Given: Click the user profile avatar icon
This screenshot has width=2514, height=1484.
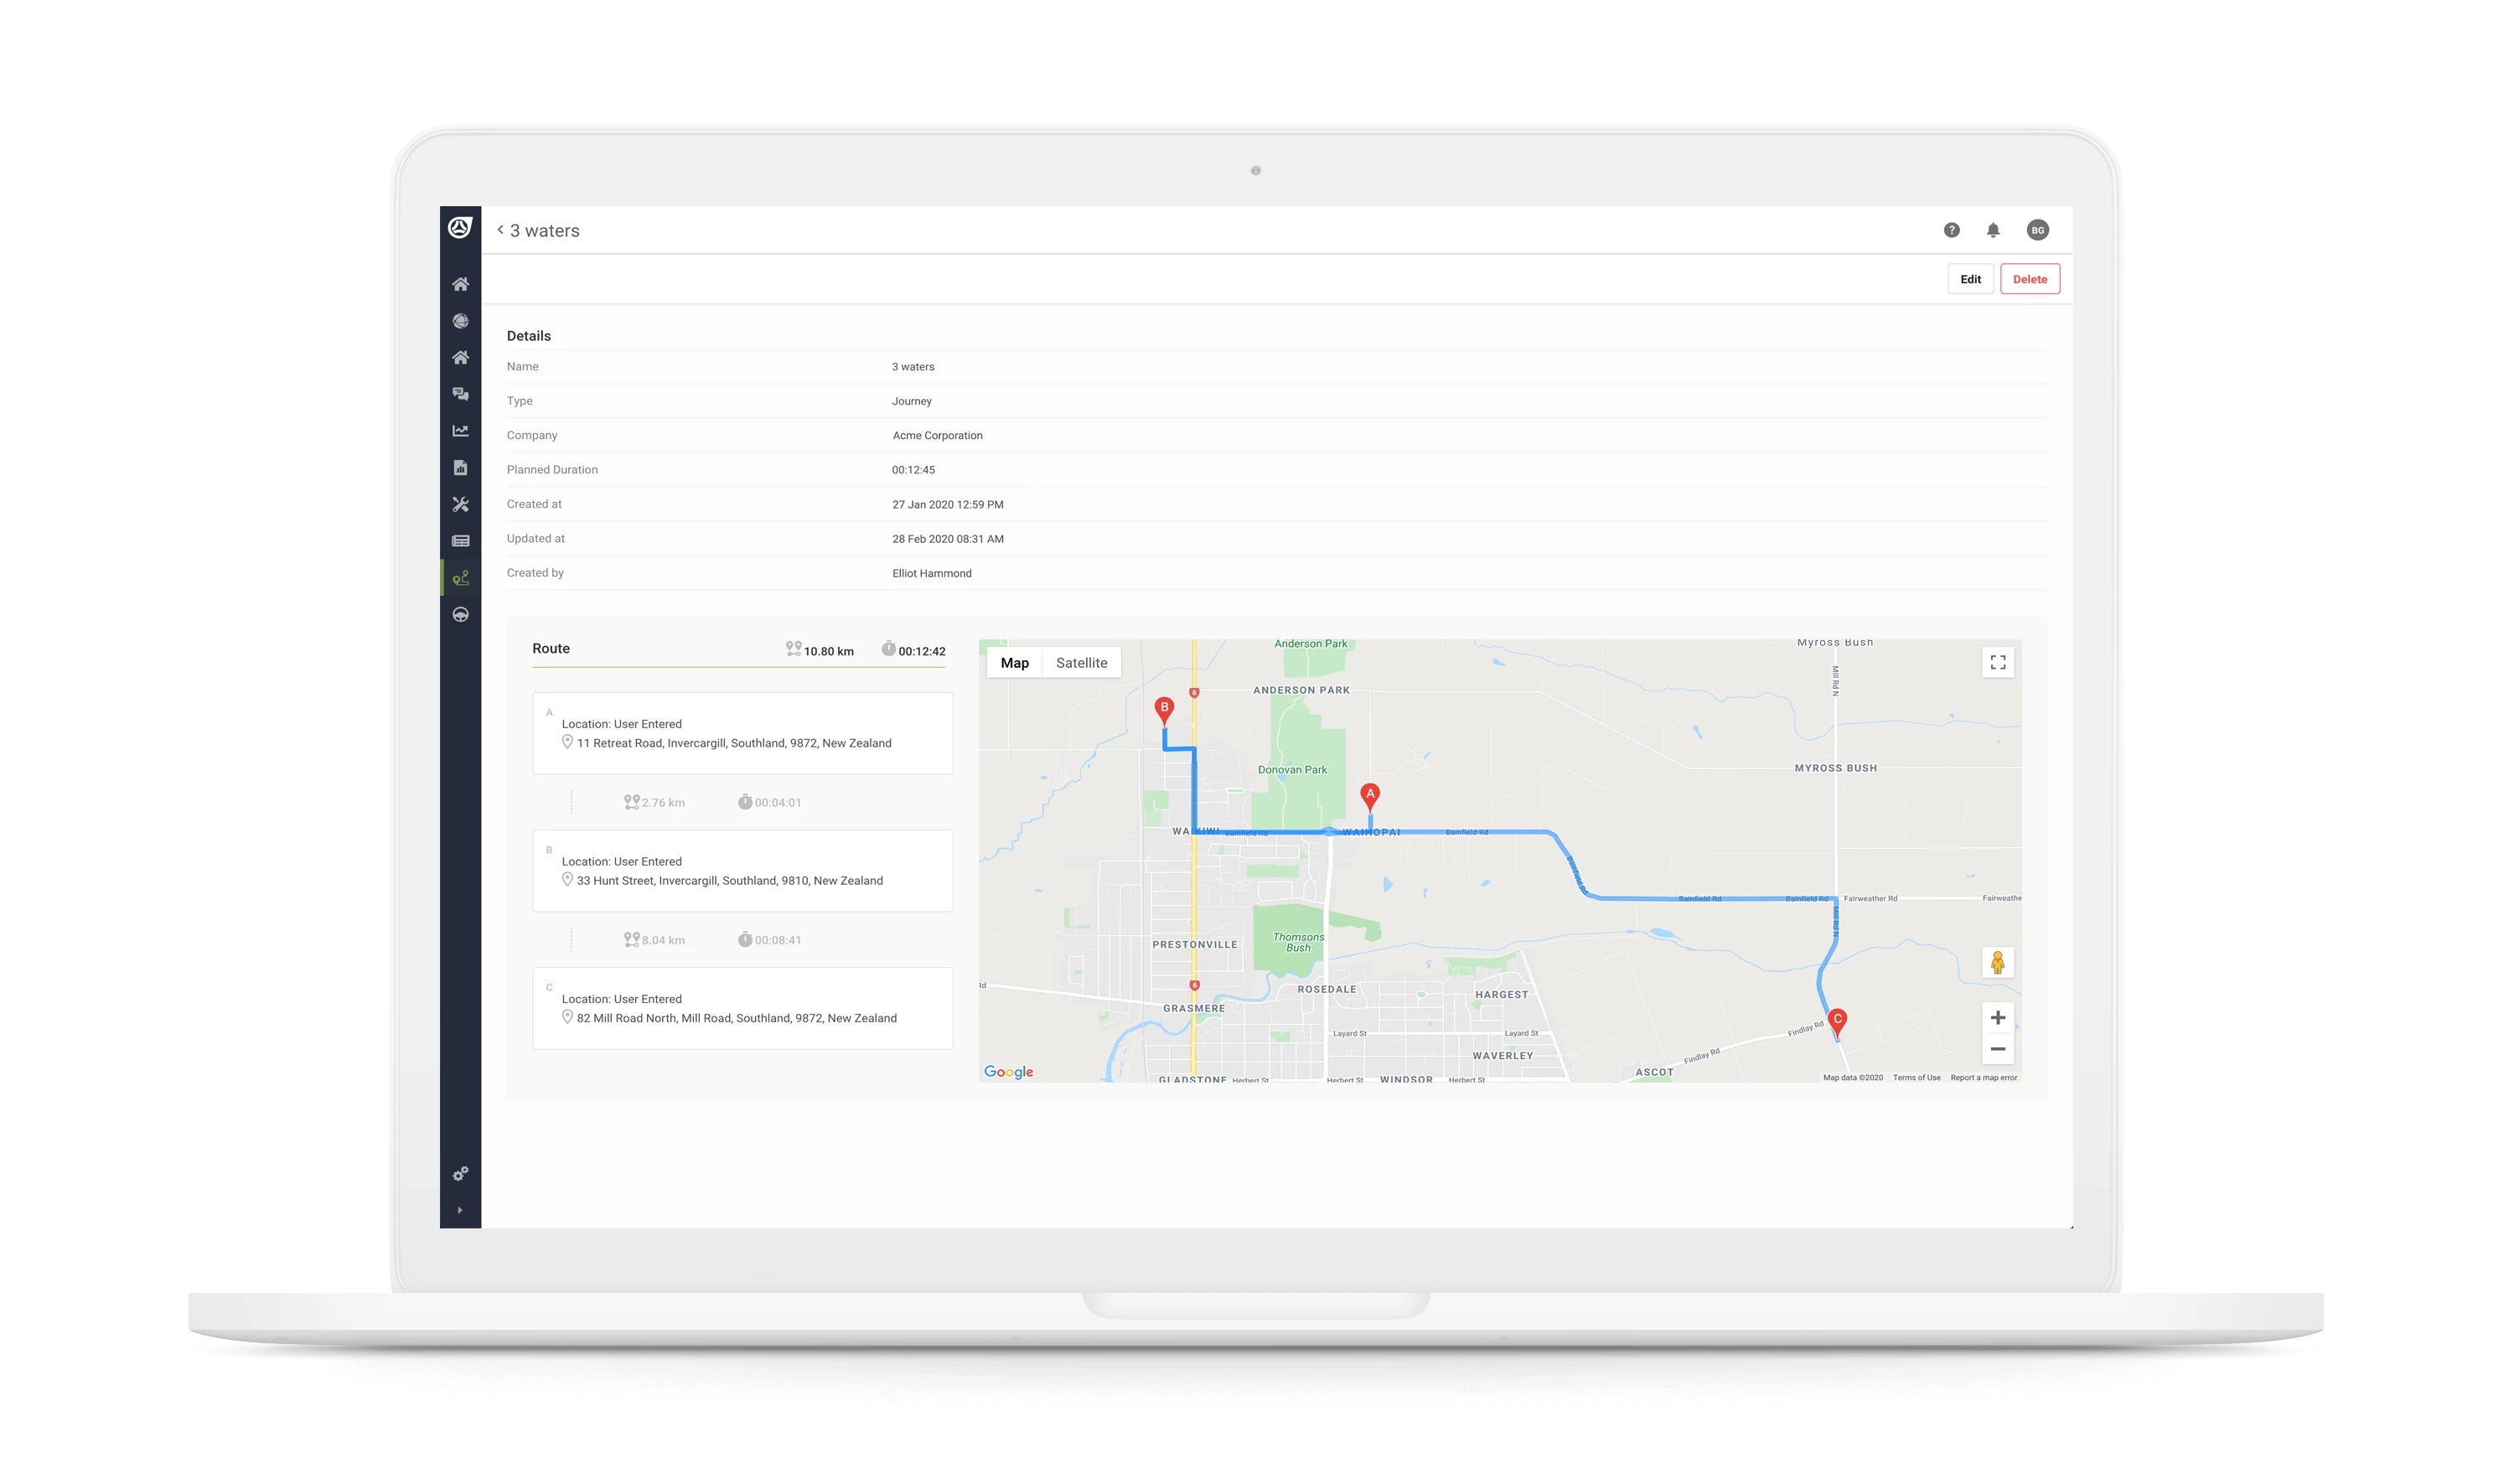Looking at the screenshot, I should tap(2037, 230).
